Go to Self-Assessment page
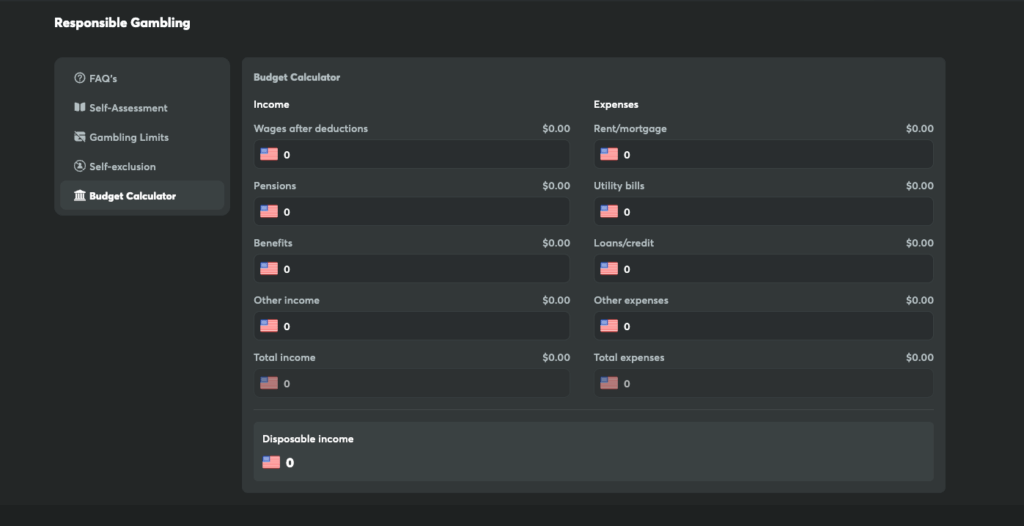This screenshot has height=526, width=1024. pos(128,108)
